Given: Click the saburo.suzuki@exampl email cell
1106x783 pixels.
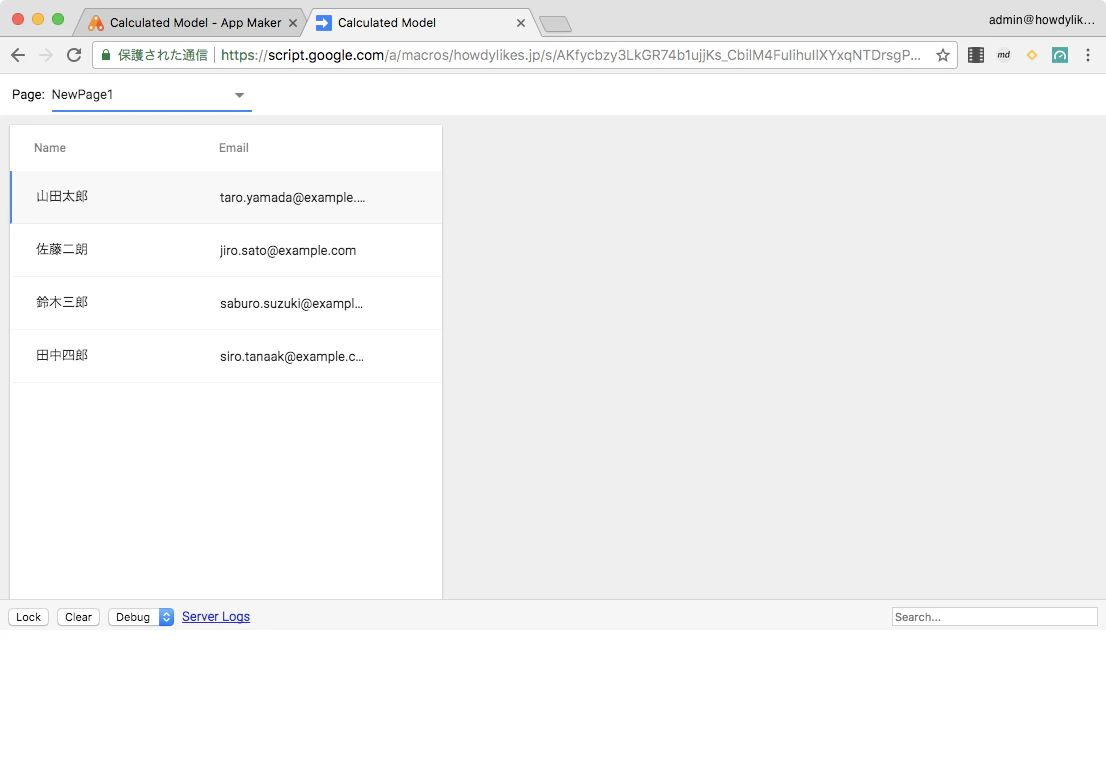Looking at the screenshot, I should click(291, 303).
